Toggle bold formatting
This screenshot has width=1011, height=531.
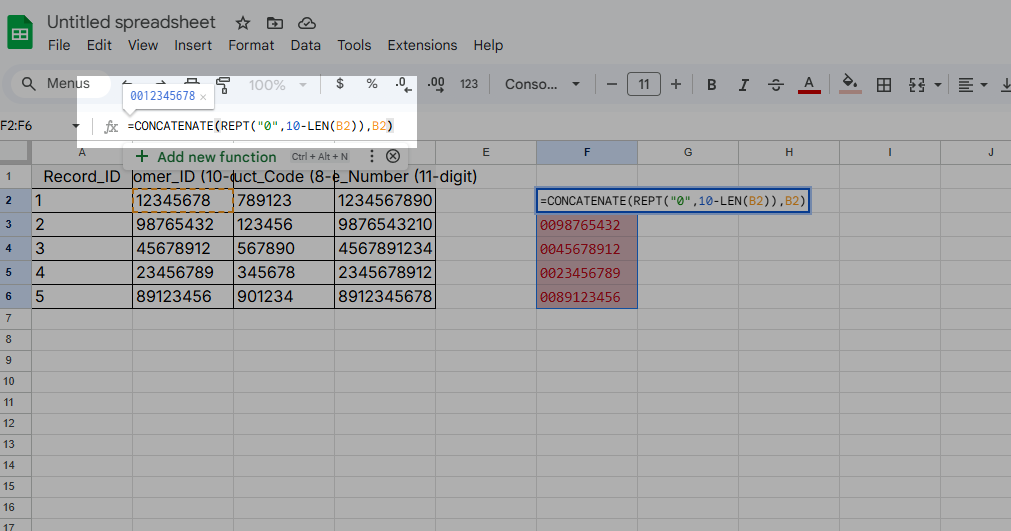(712, 85)
